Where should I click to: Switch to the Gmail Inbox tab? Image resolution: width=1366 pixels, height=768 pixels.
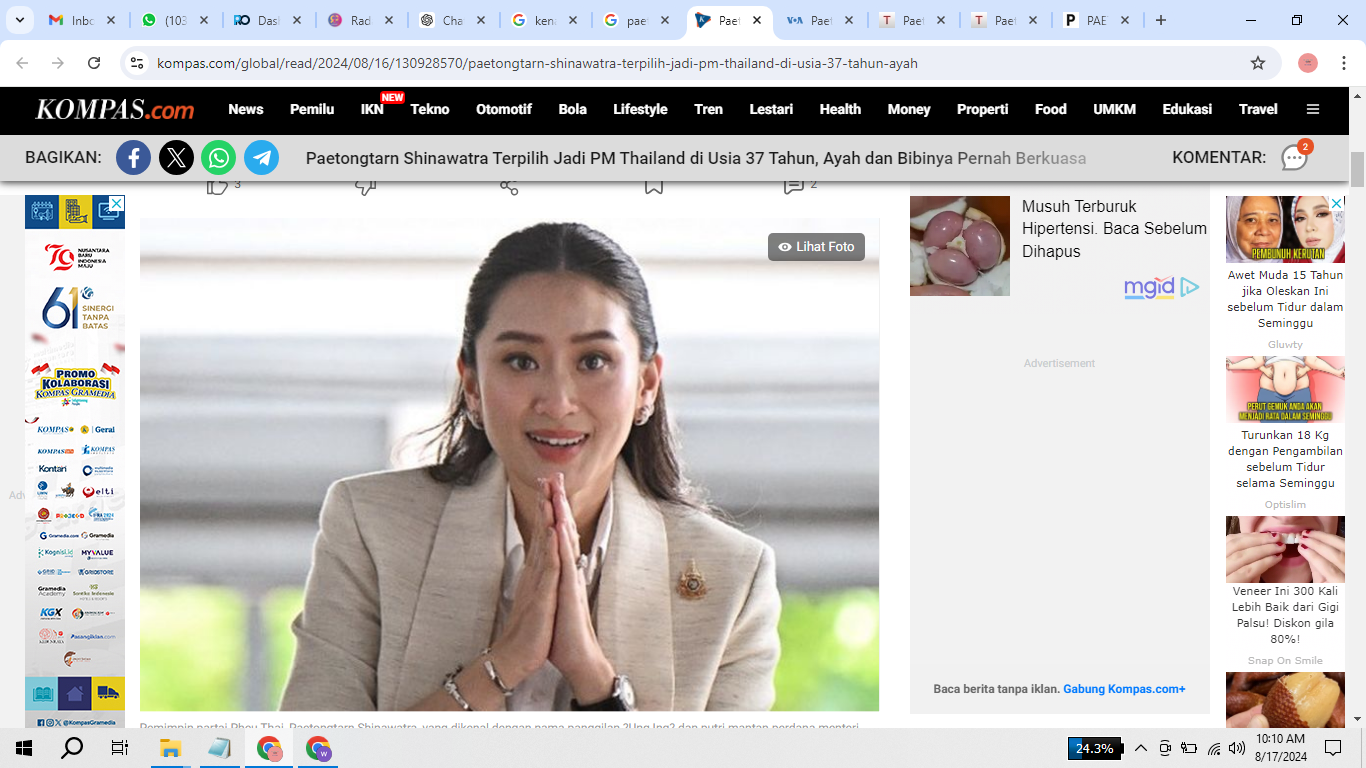(x=82, y=20)
